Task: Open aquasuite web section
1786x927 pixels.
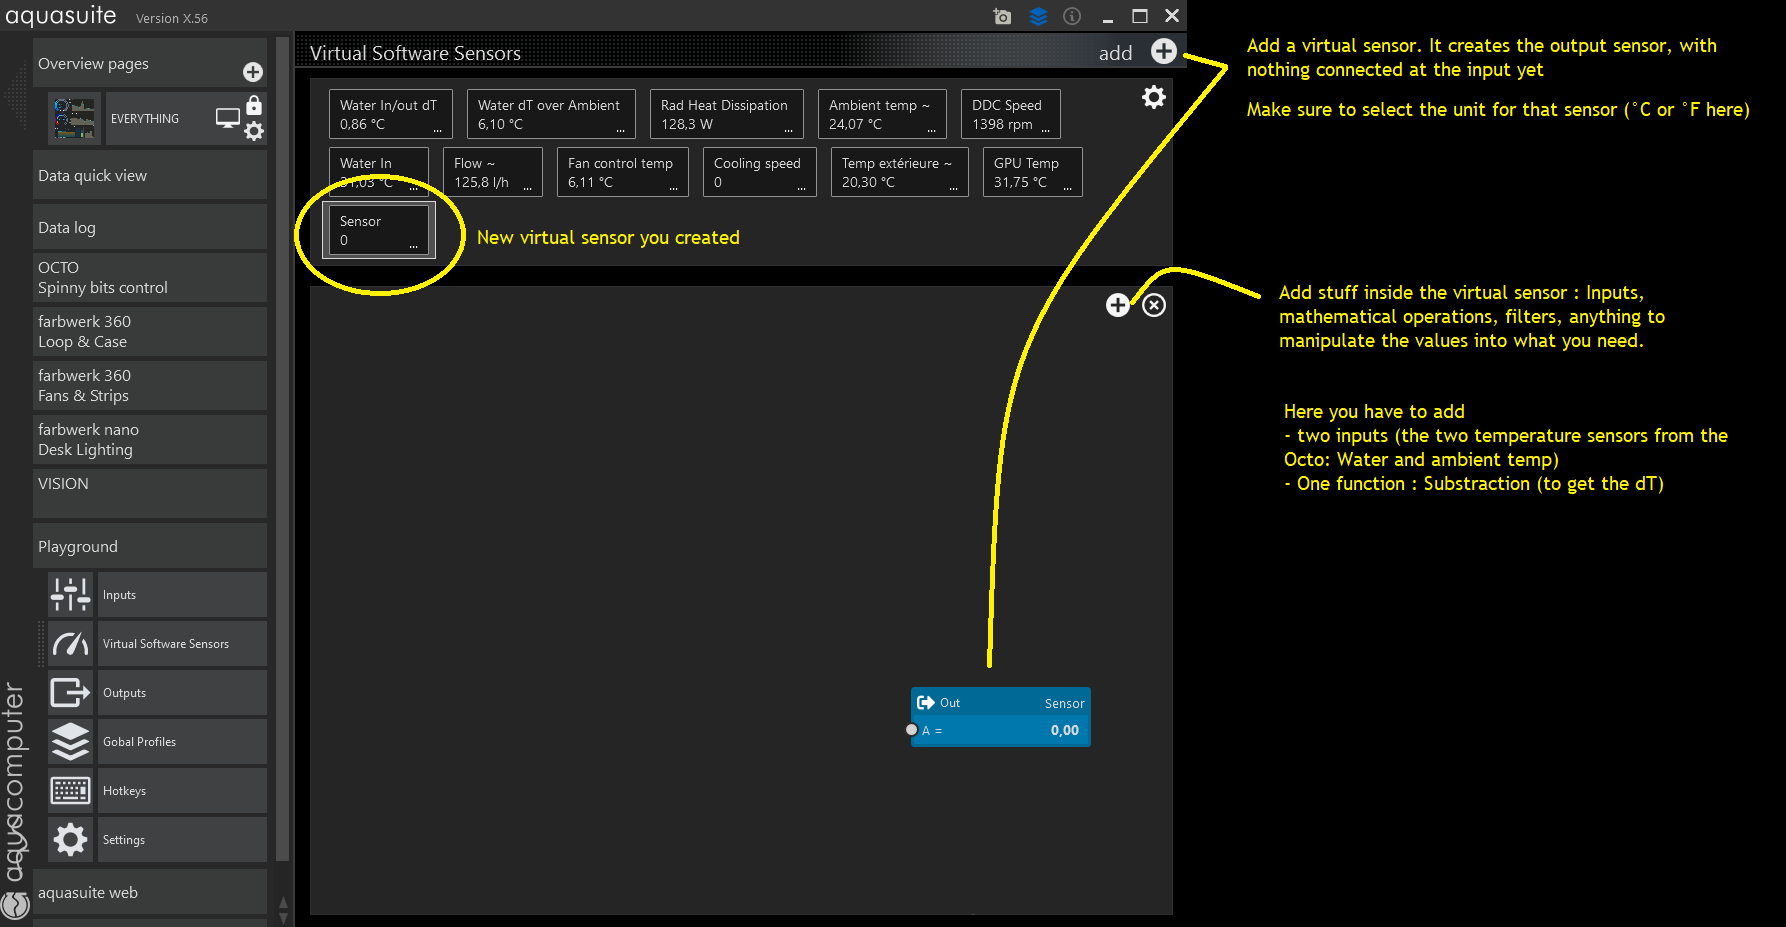Action: click(150, 892)
